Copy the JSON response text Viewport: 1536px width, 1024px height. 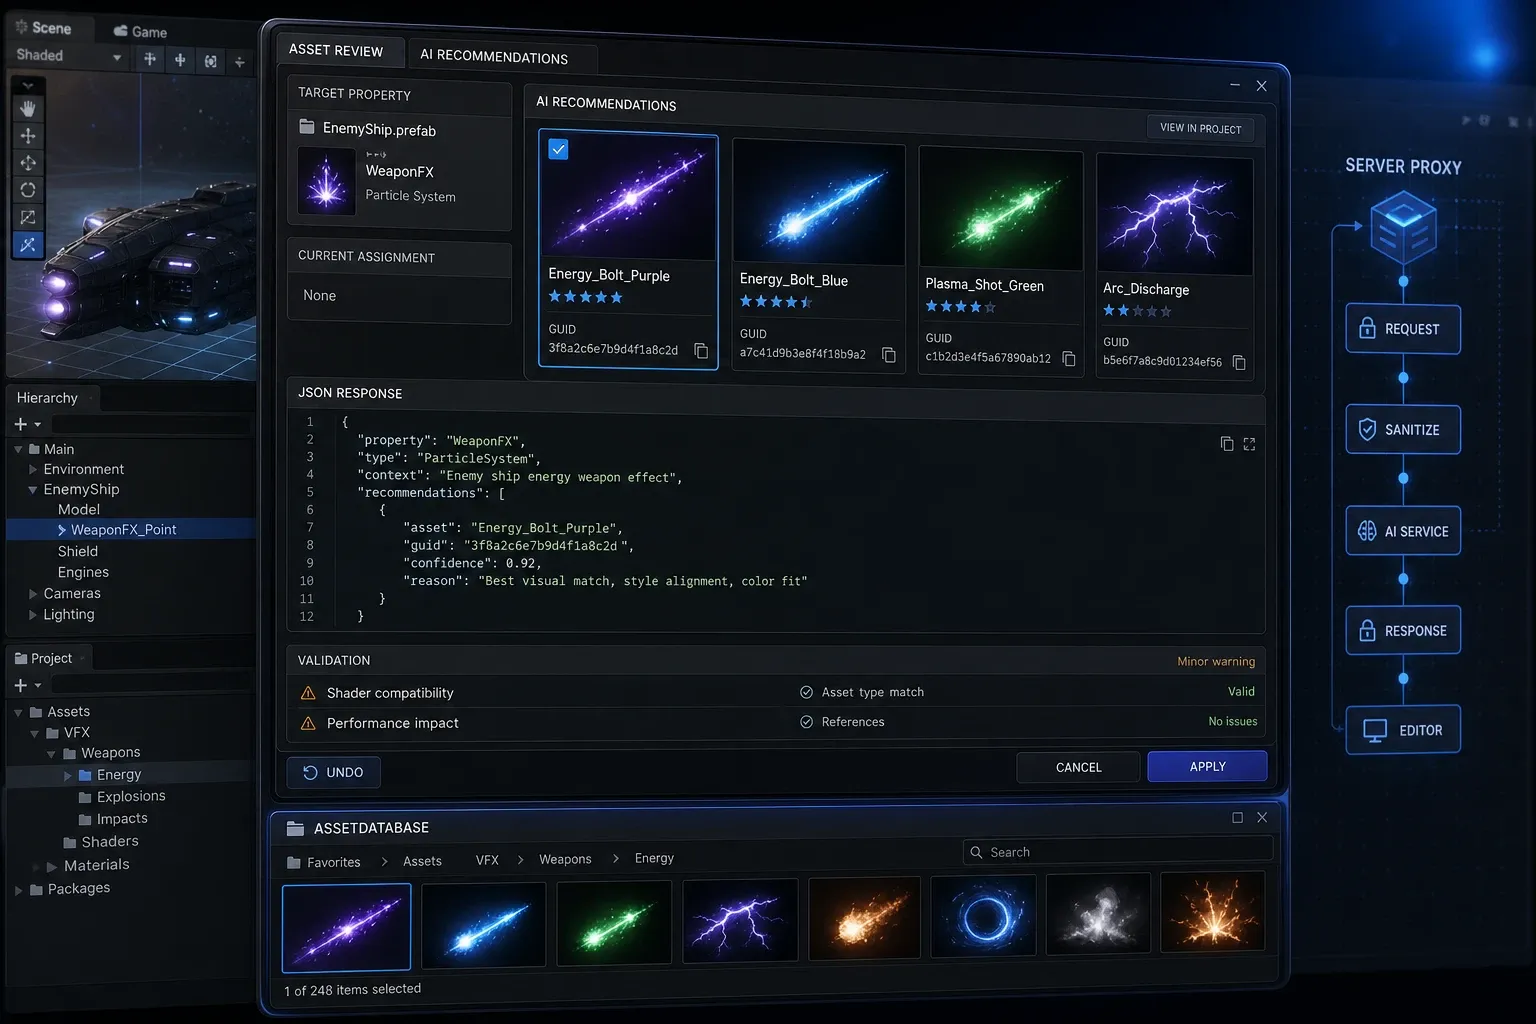point(1227,443)
